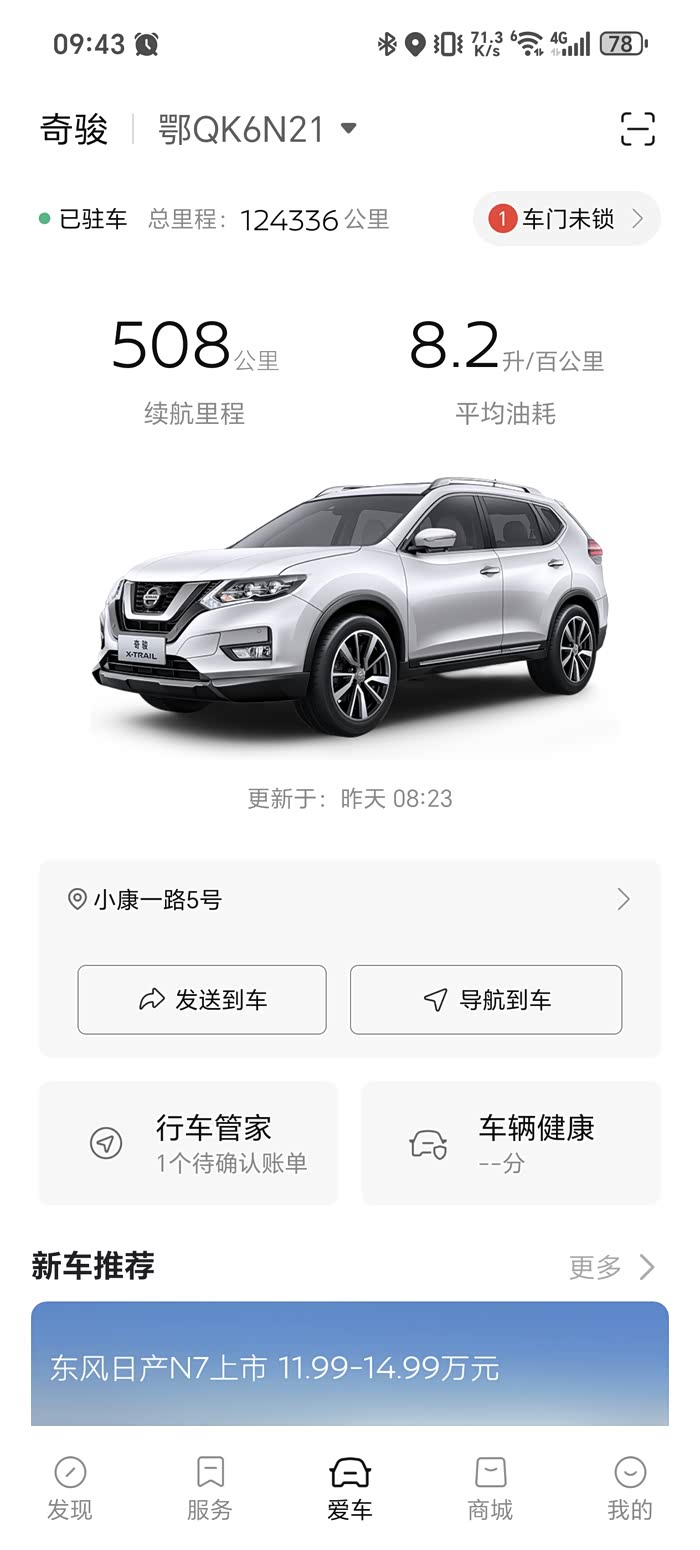Open the license plate dropdown arrow
The height and width of the screenshot is (1550, 700).
pos(348,129)
